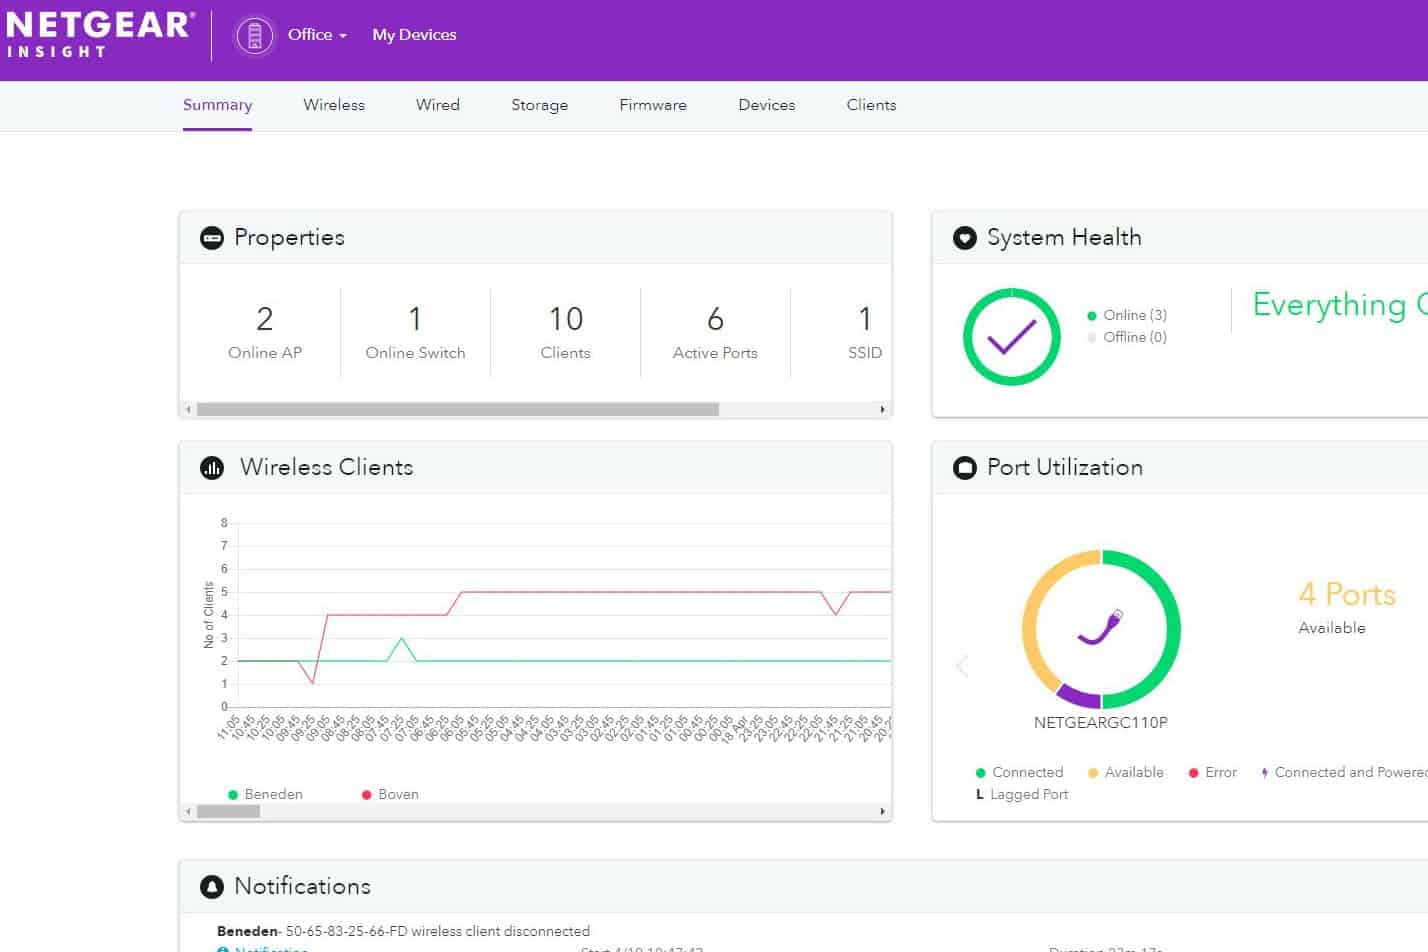Click the Port Utilization panel icon
1428x952 pixels.
[964, 468]
